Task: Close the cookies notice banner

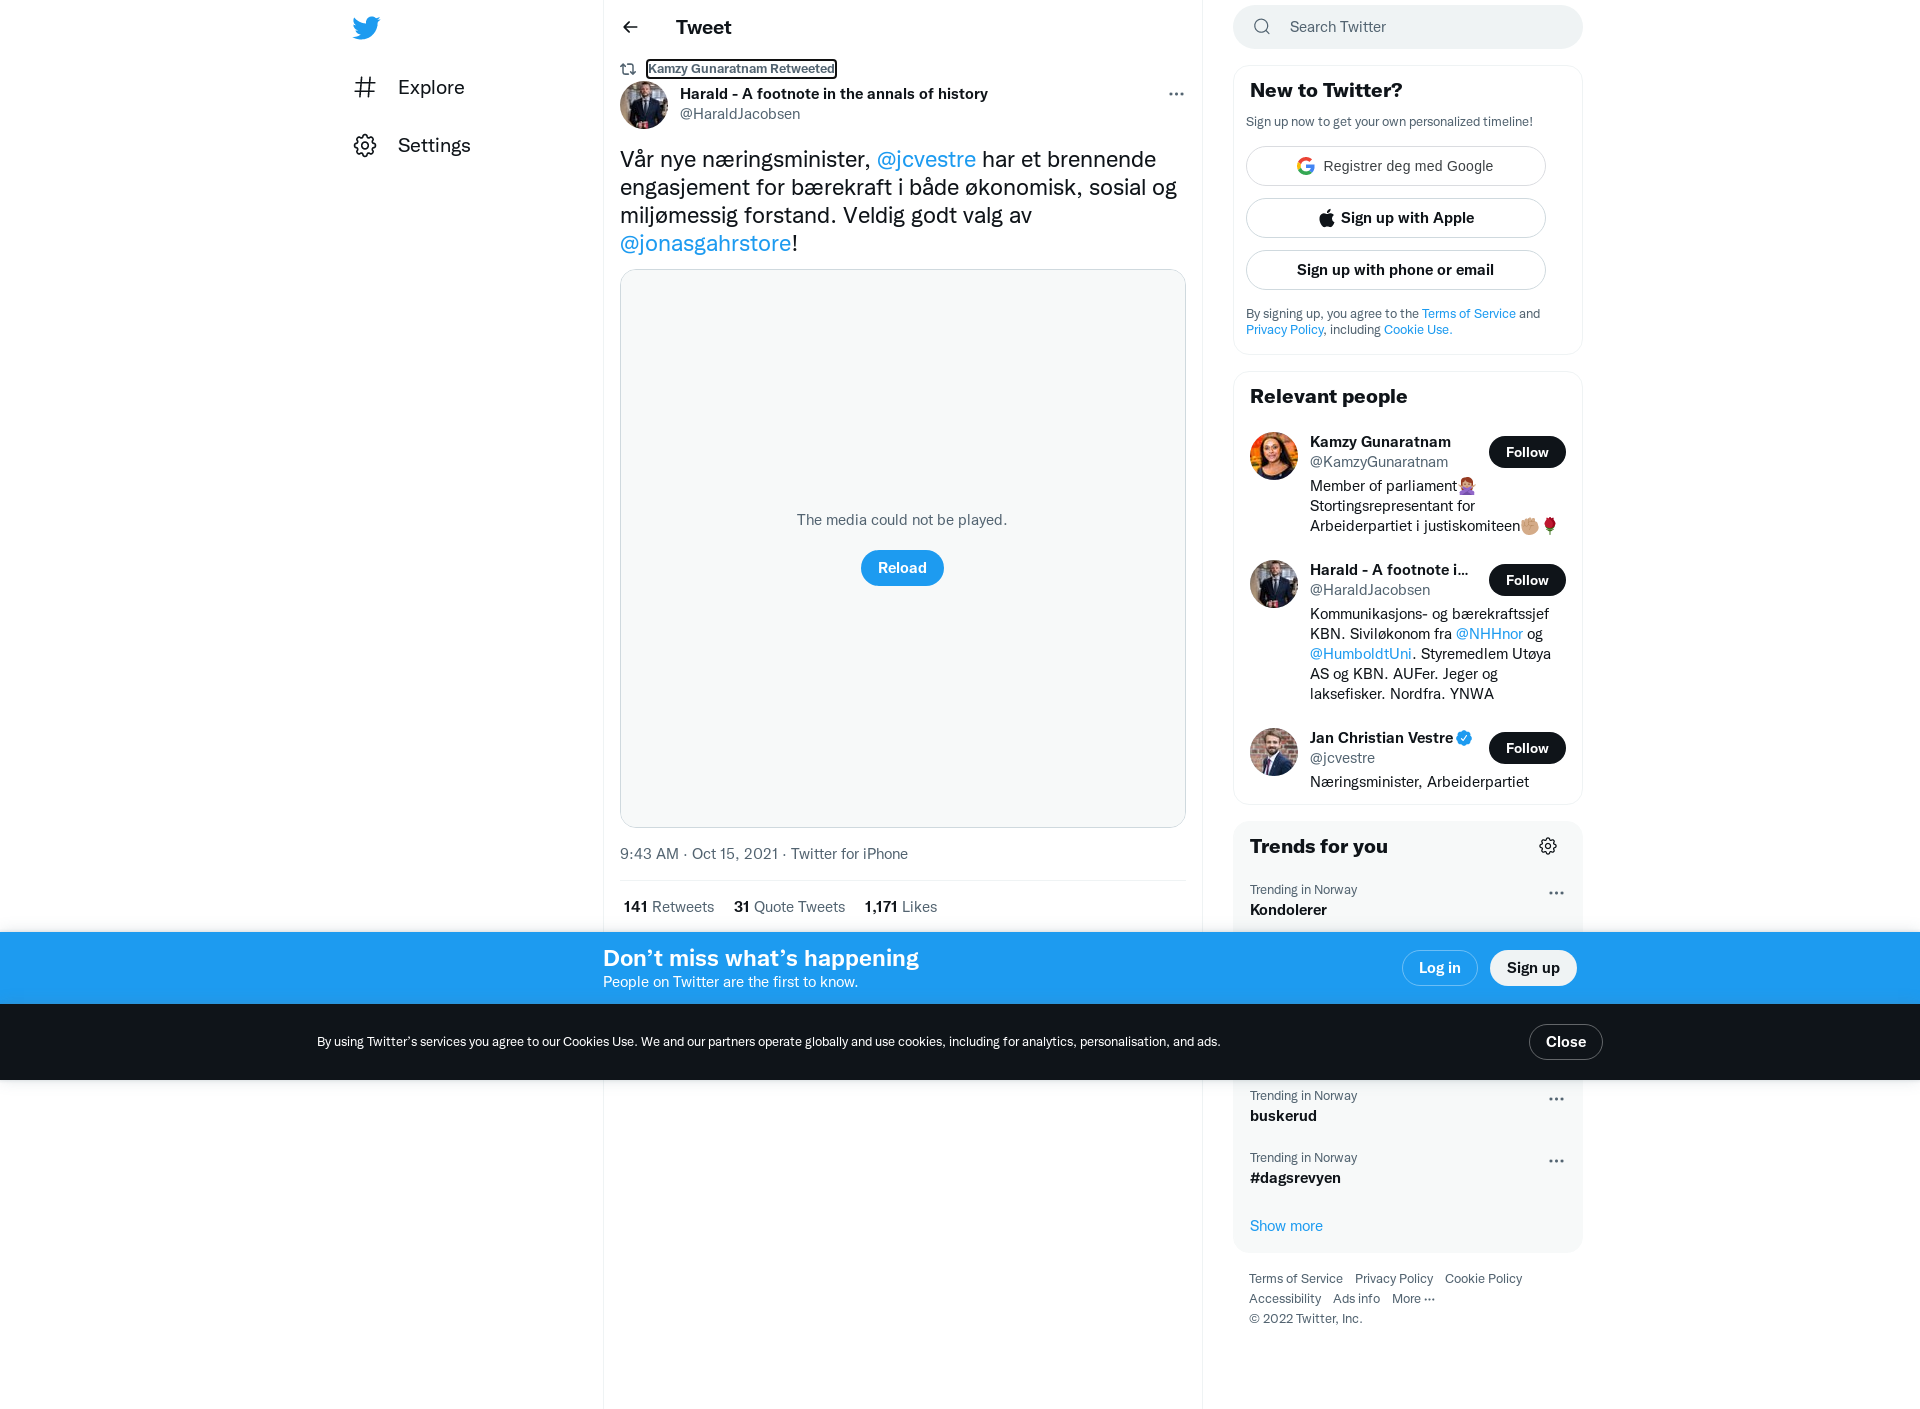Action: point(1565,1042)
